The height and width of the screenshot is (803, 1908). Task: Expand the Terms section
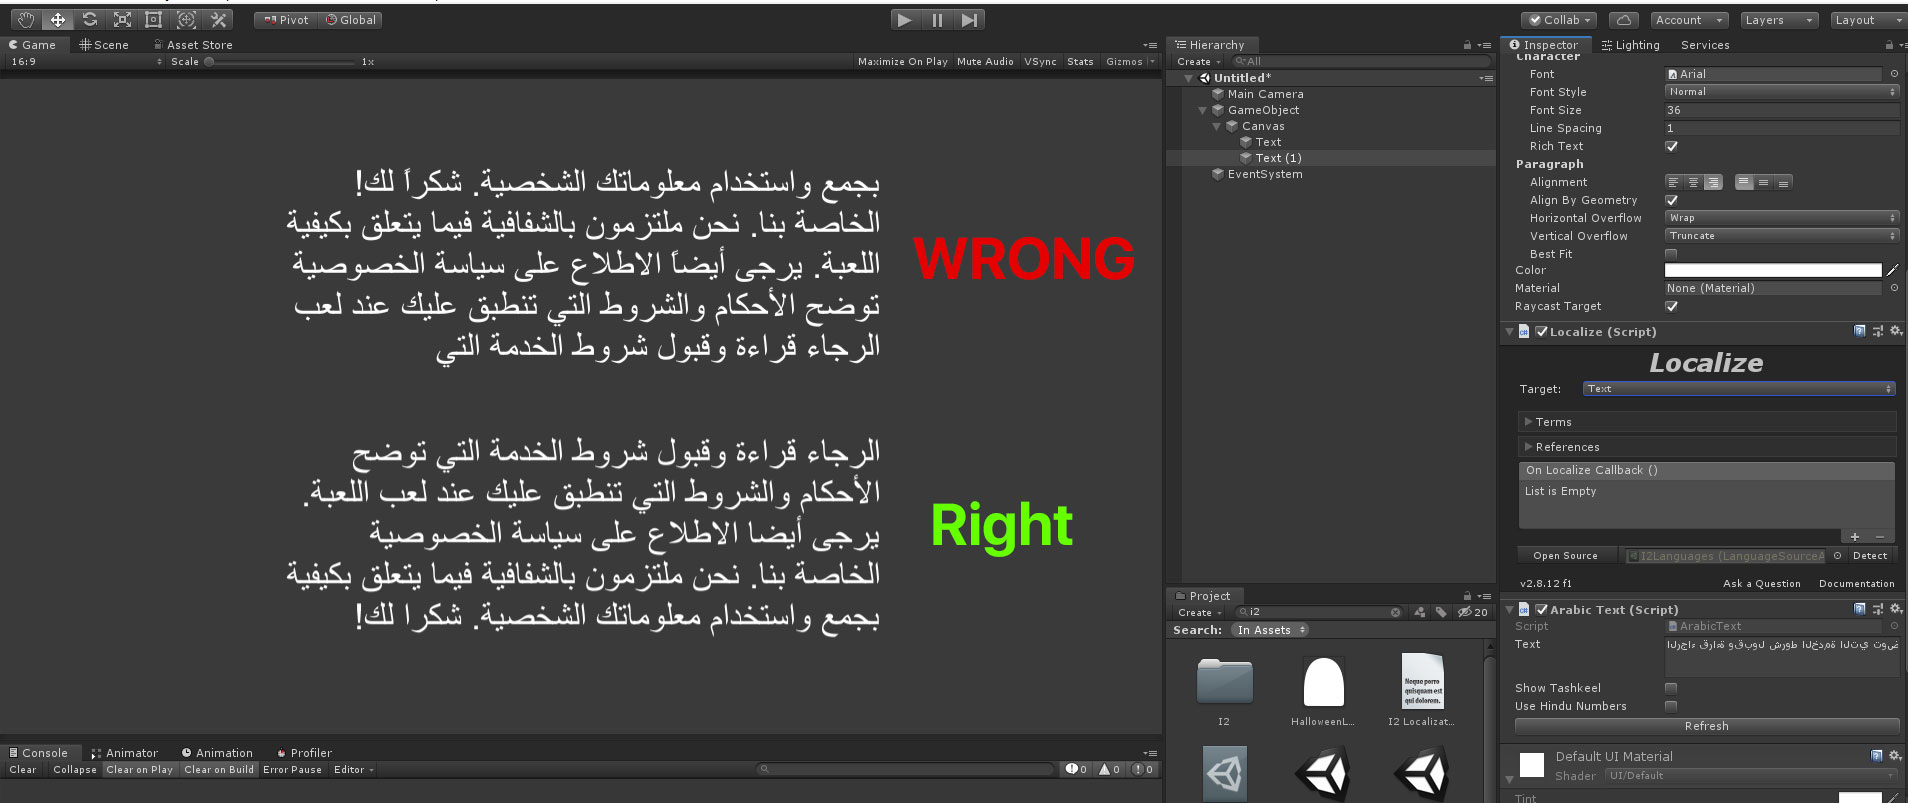pyautogui.click(x=1553, y=422)
